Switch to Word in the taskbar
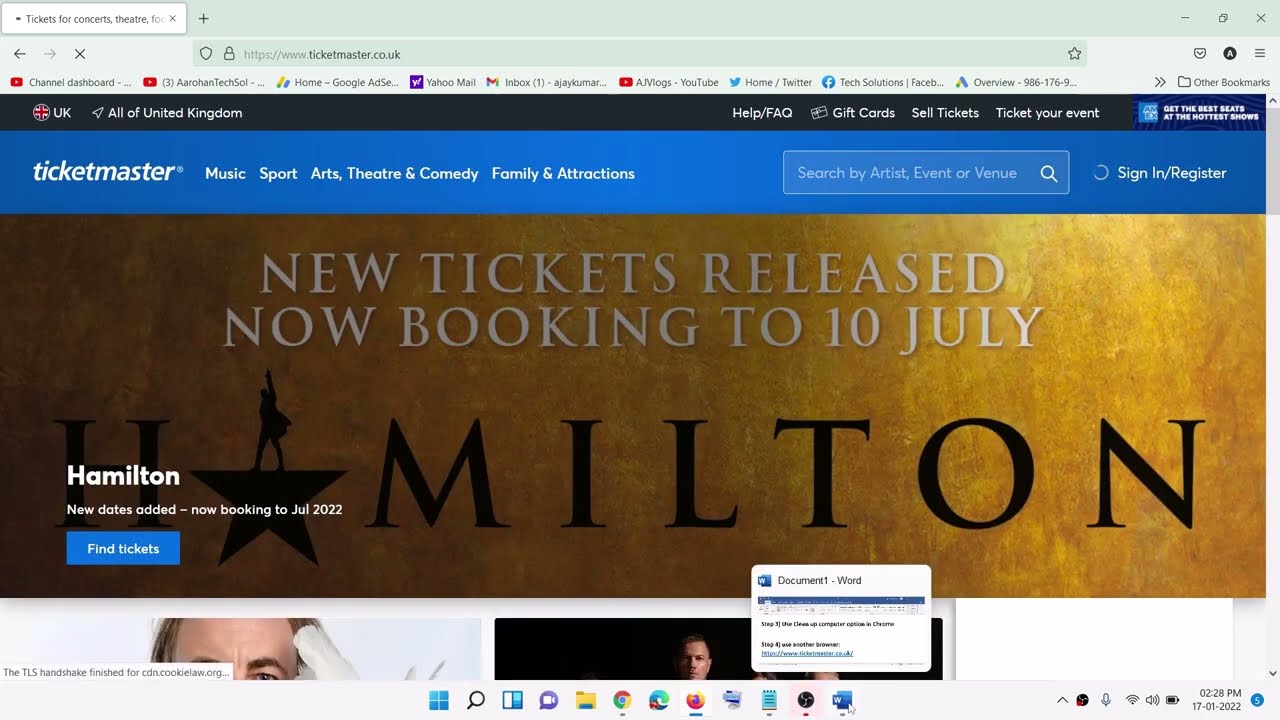This screenshot has width=1280, height=720. 842,700
